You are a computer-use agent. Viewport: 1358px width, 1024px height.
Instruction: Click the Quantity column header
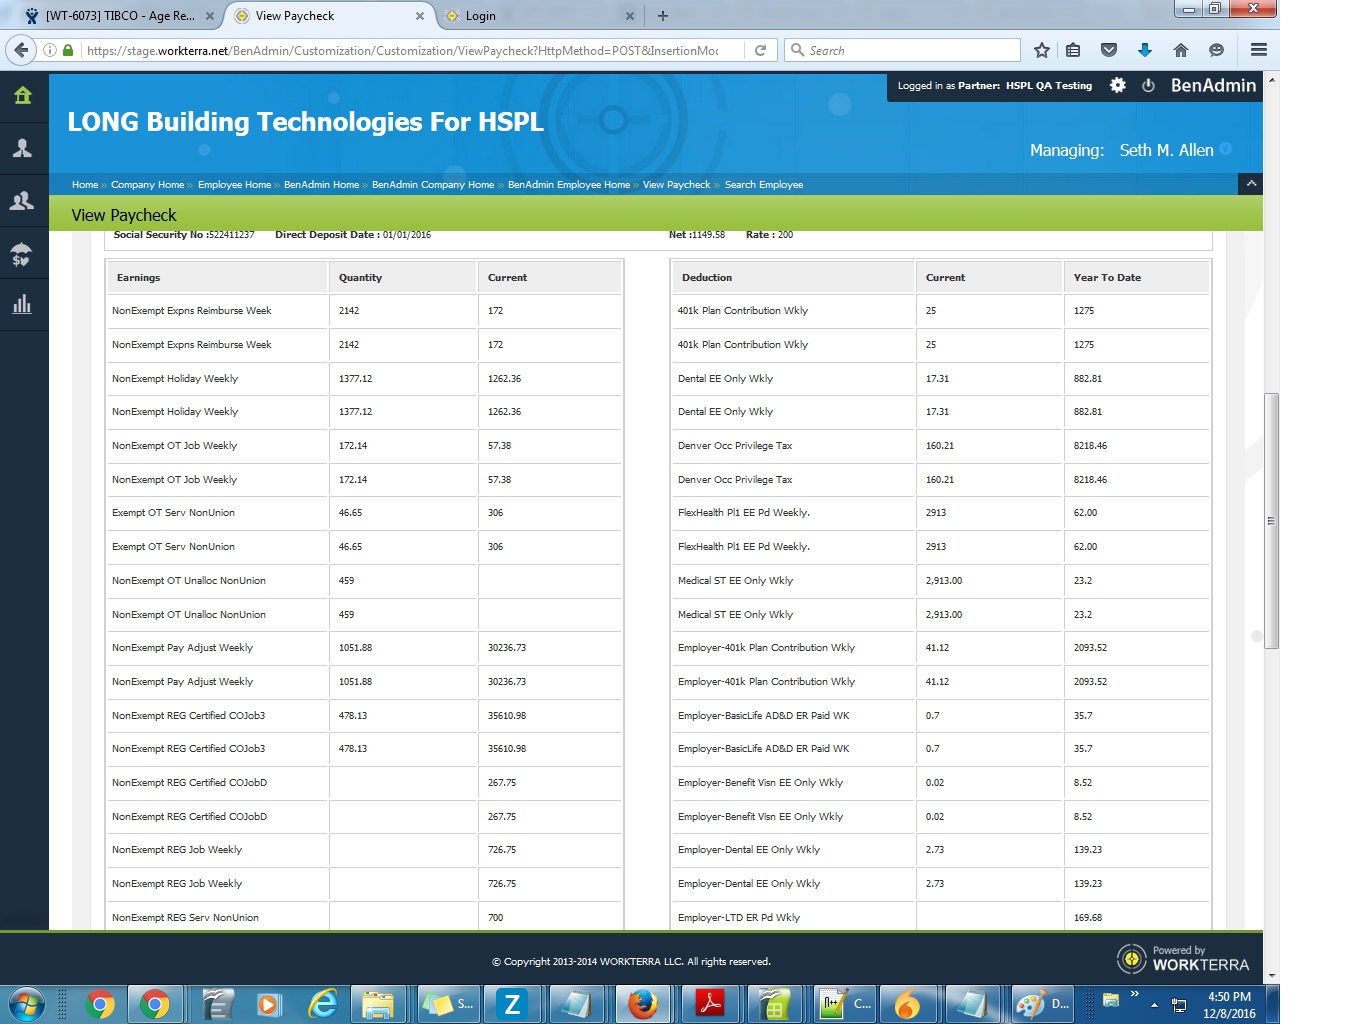(x=402, y=277)
